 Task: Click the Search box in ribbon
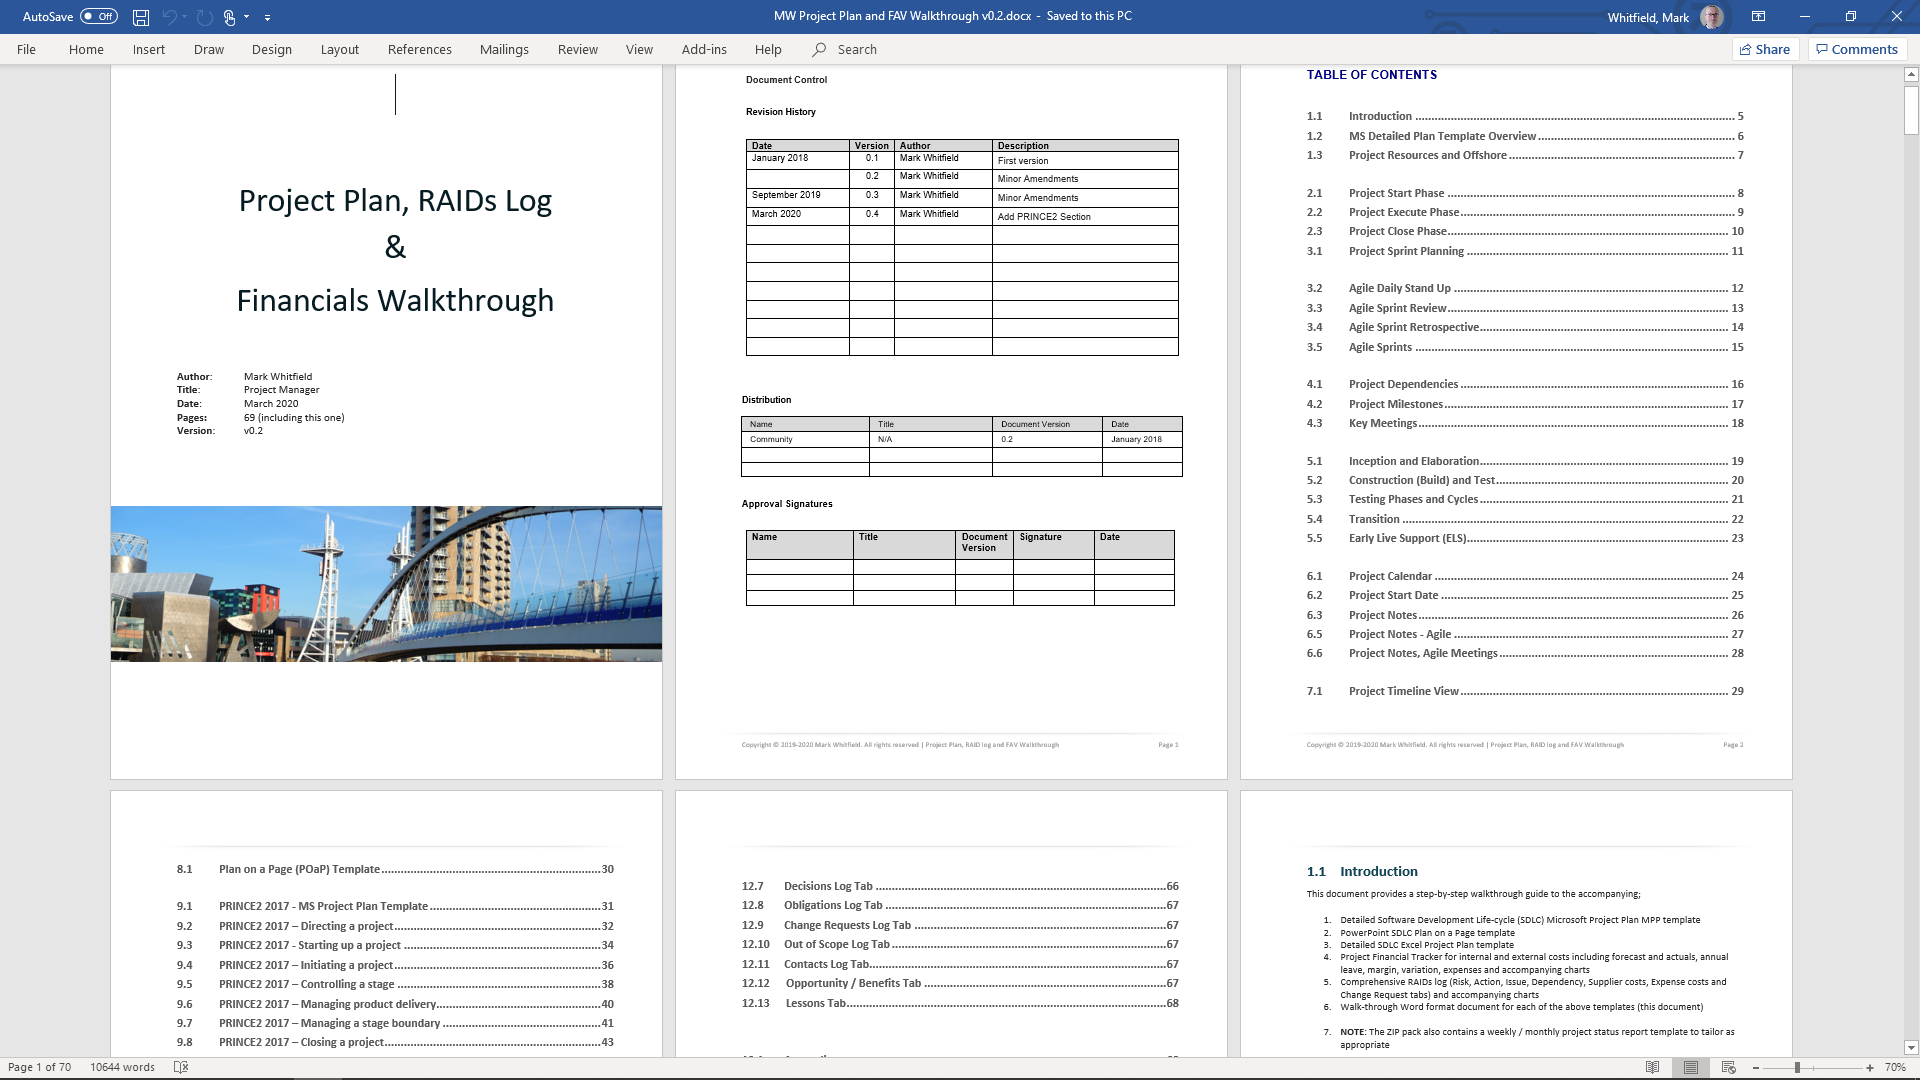point(856,49)
